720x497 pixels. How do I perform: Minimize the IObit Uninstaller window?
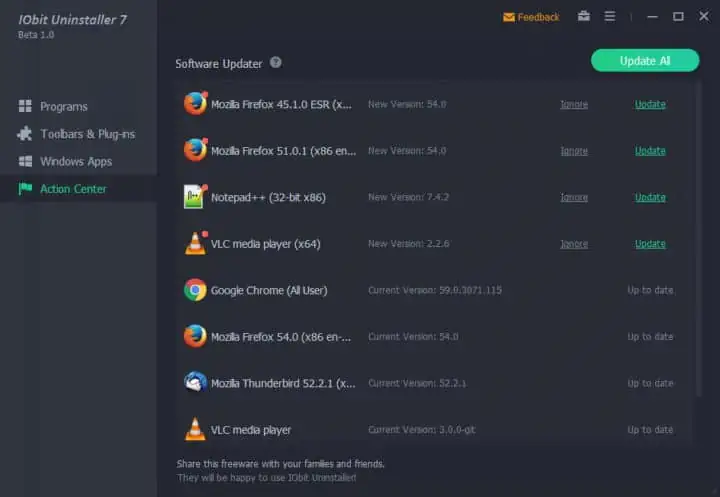tap(652, 17)
